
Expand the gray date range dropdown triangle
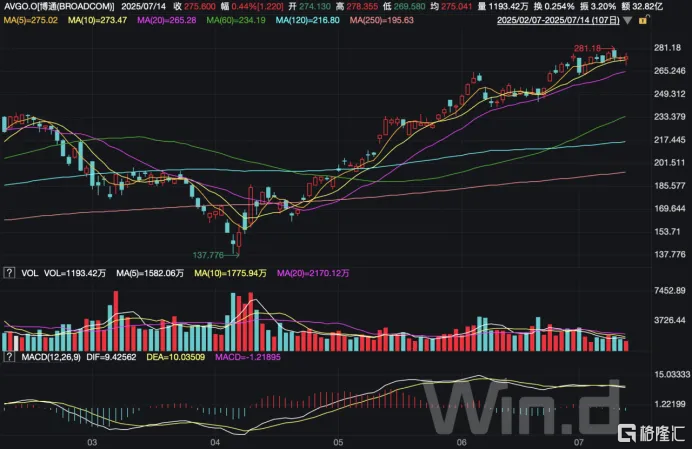tap(628, 21)
